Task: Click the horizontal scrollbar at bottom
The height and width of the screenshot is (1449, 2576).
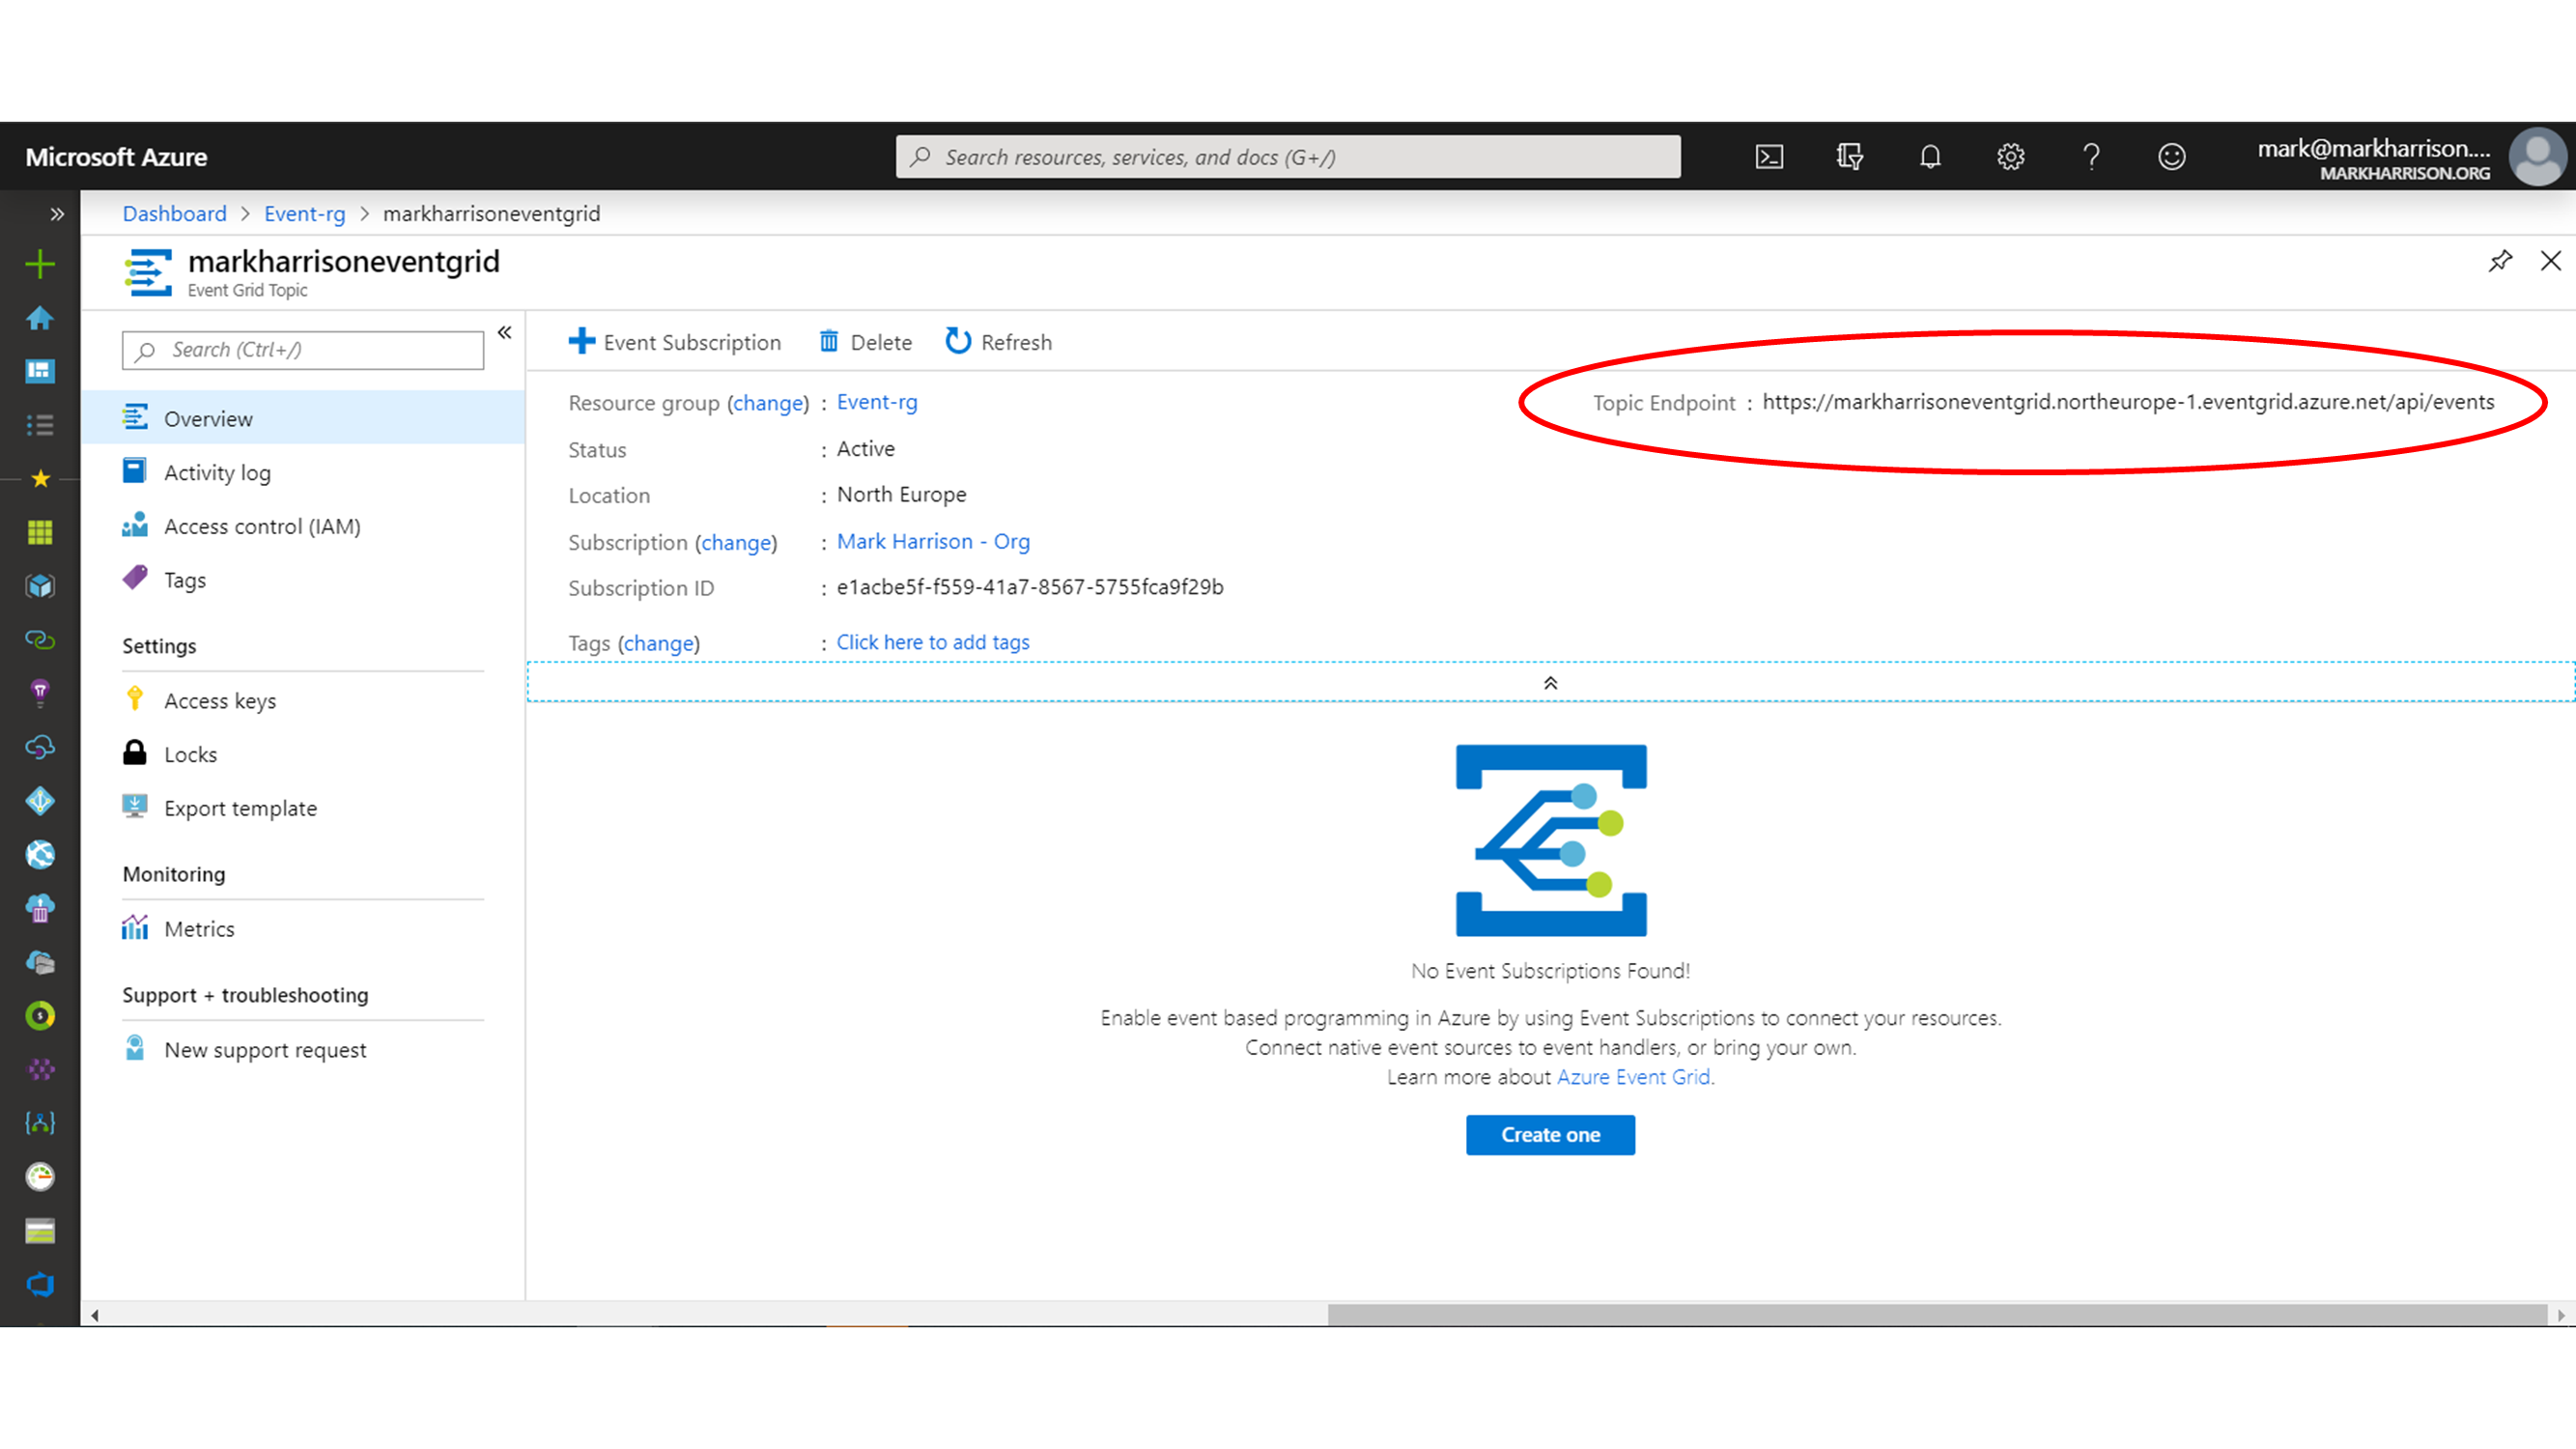Action: (1936, 1315)
